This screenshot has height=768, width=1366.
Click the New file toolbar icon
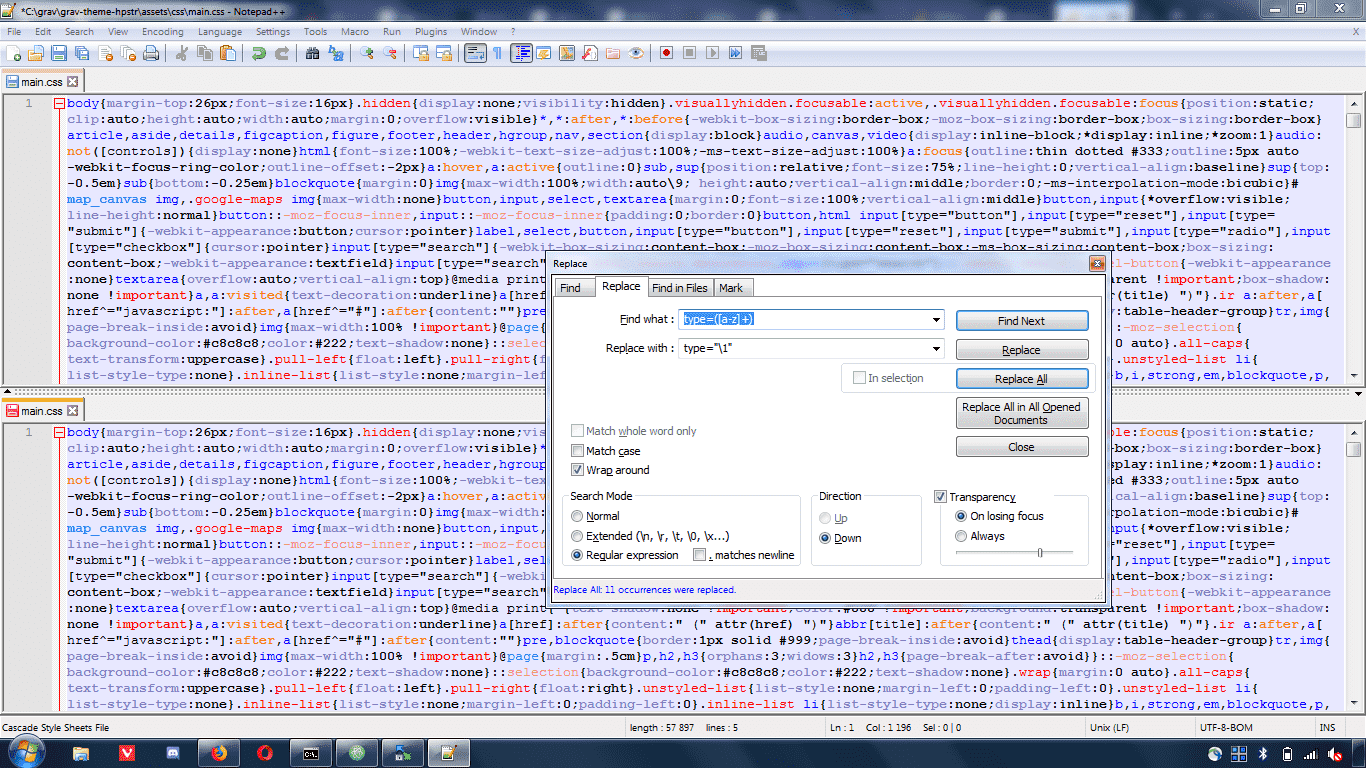click(x=14, y=53)
